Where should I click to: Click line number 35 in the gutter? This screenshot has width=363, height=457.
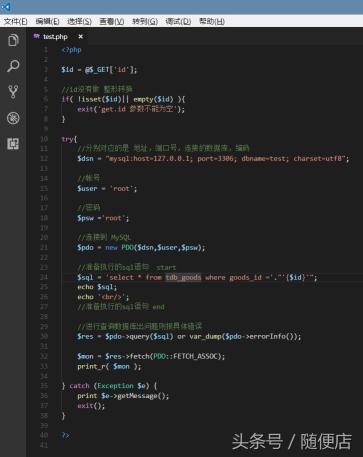point(44,386)
